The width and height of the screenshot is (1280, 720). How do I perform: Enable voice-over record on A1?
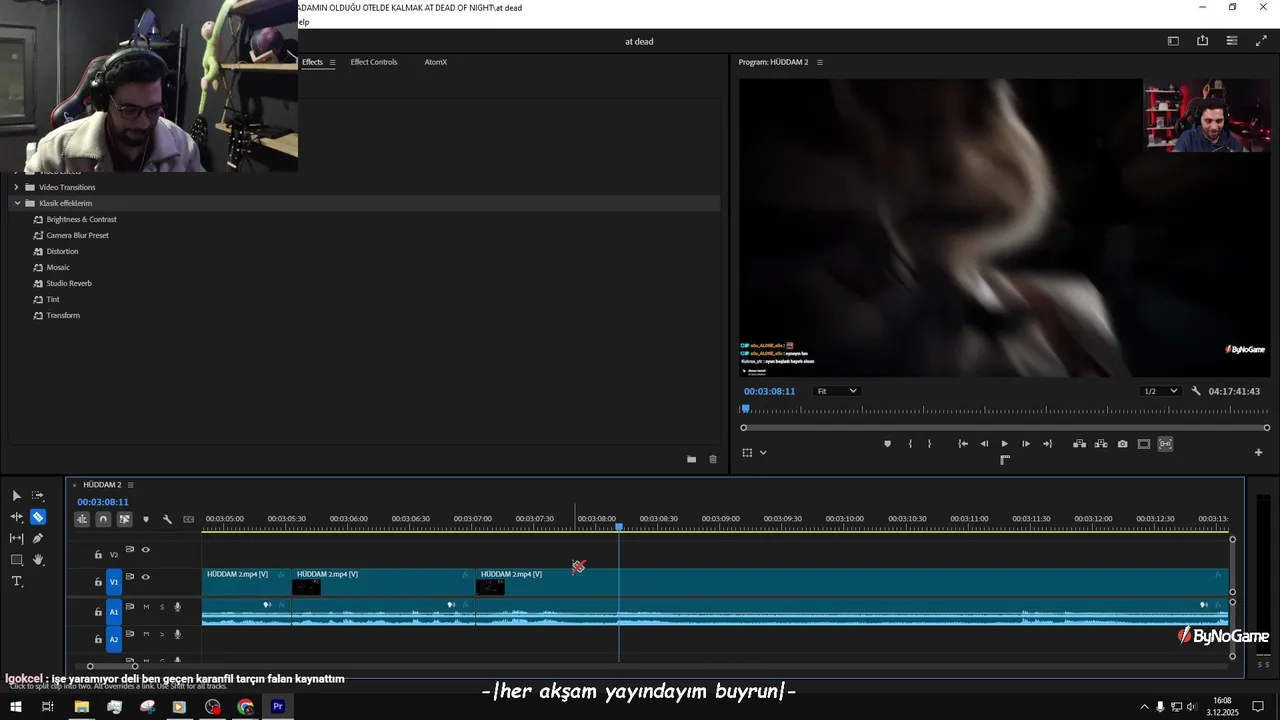[178, 607]
